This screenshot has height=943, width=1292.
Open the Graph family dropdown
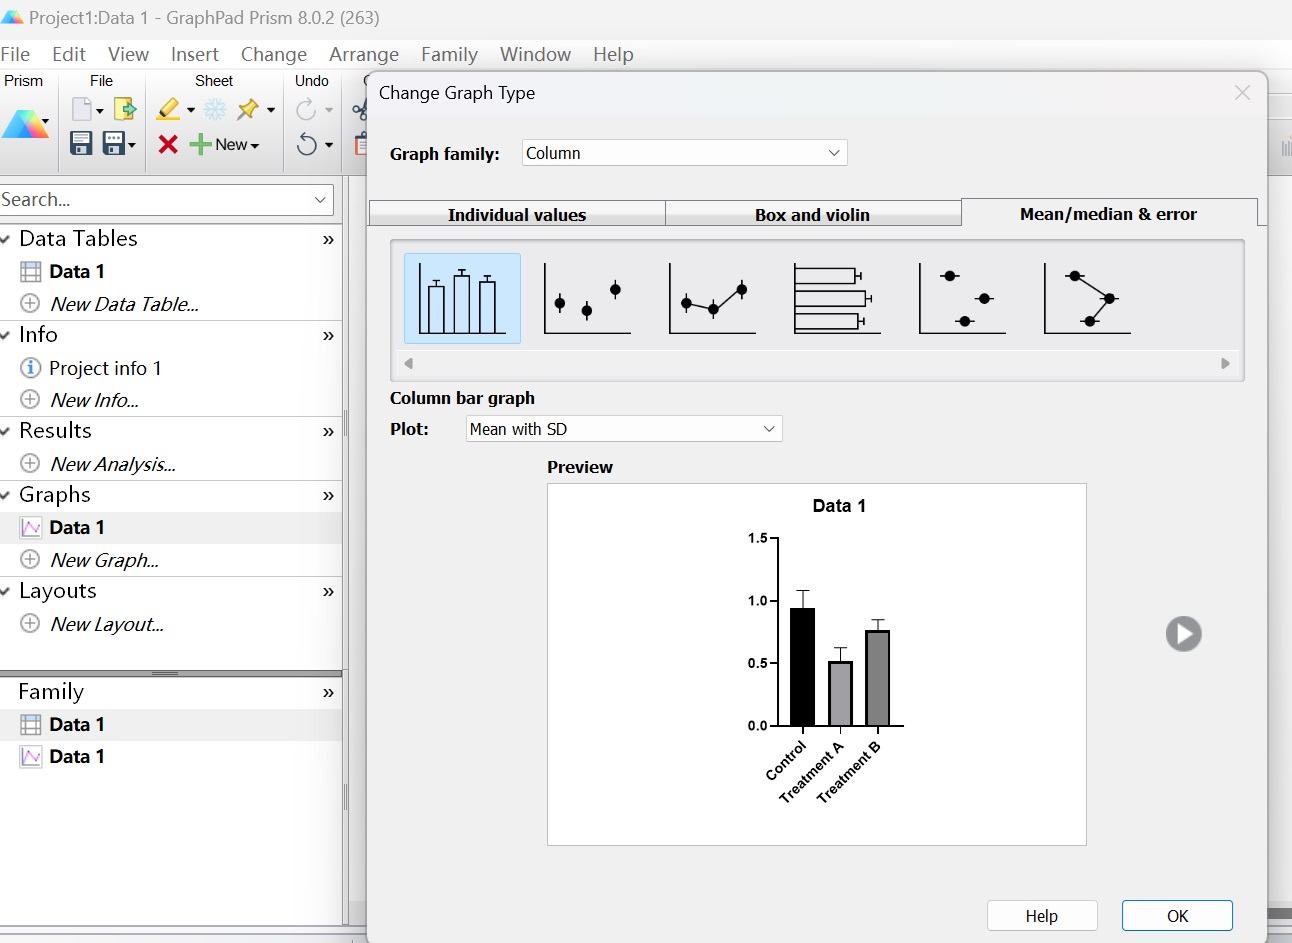(684, 153)
